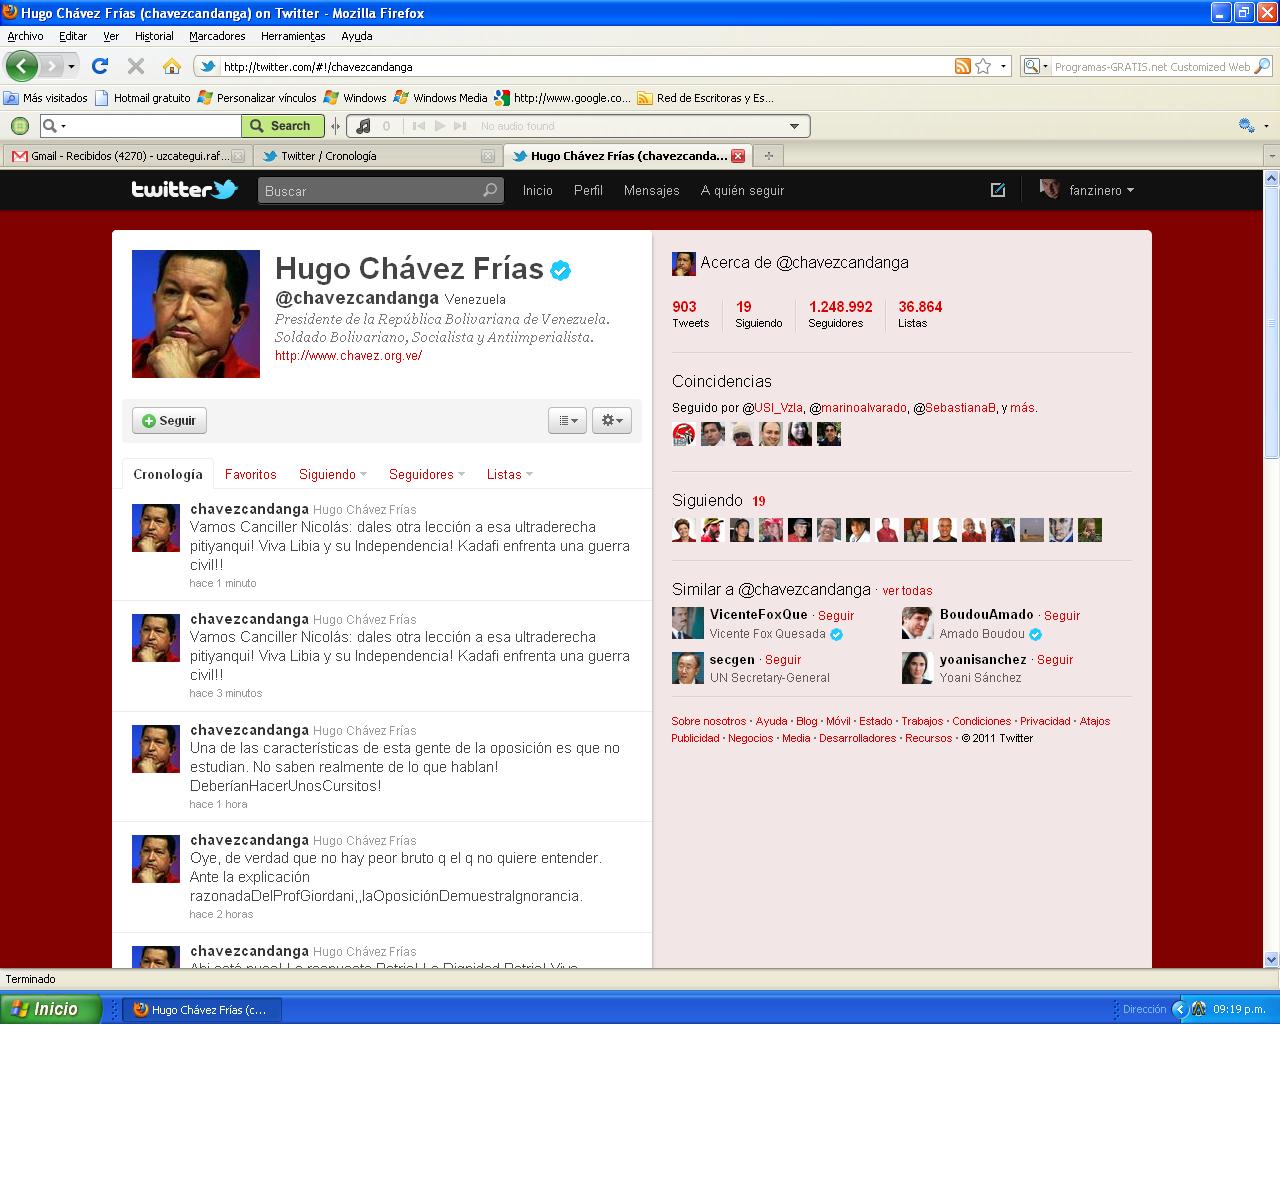Click Hugo Chávez's large profile photo
1280x1200 pixels.
pyautogui.click(x=196, y=314)
